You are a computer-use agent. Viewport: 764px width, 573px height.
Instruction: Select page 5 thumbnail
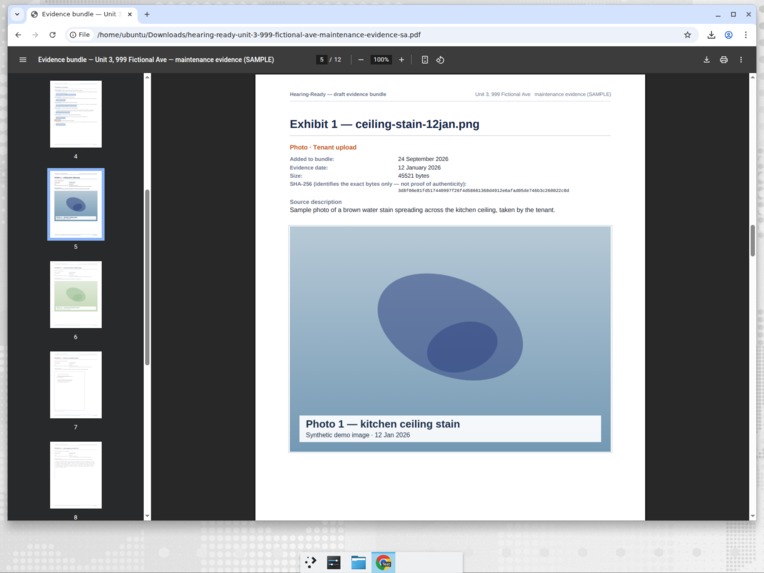pyautogui.click(x=76, y=204)
